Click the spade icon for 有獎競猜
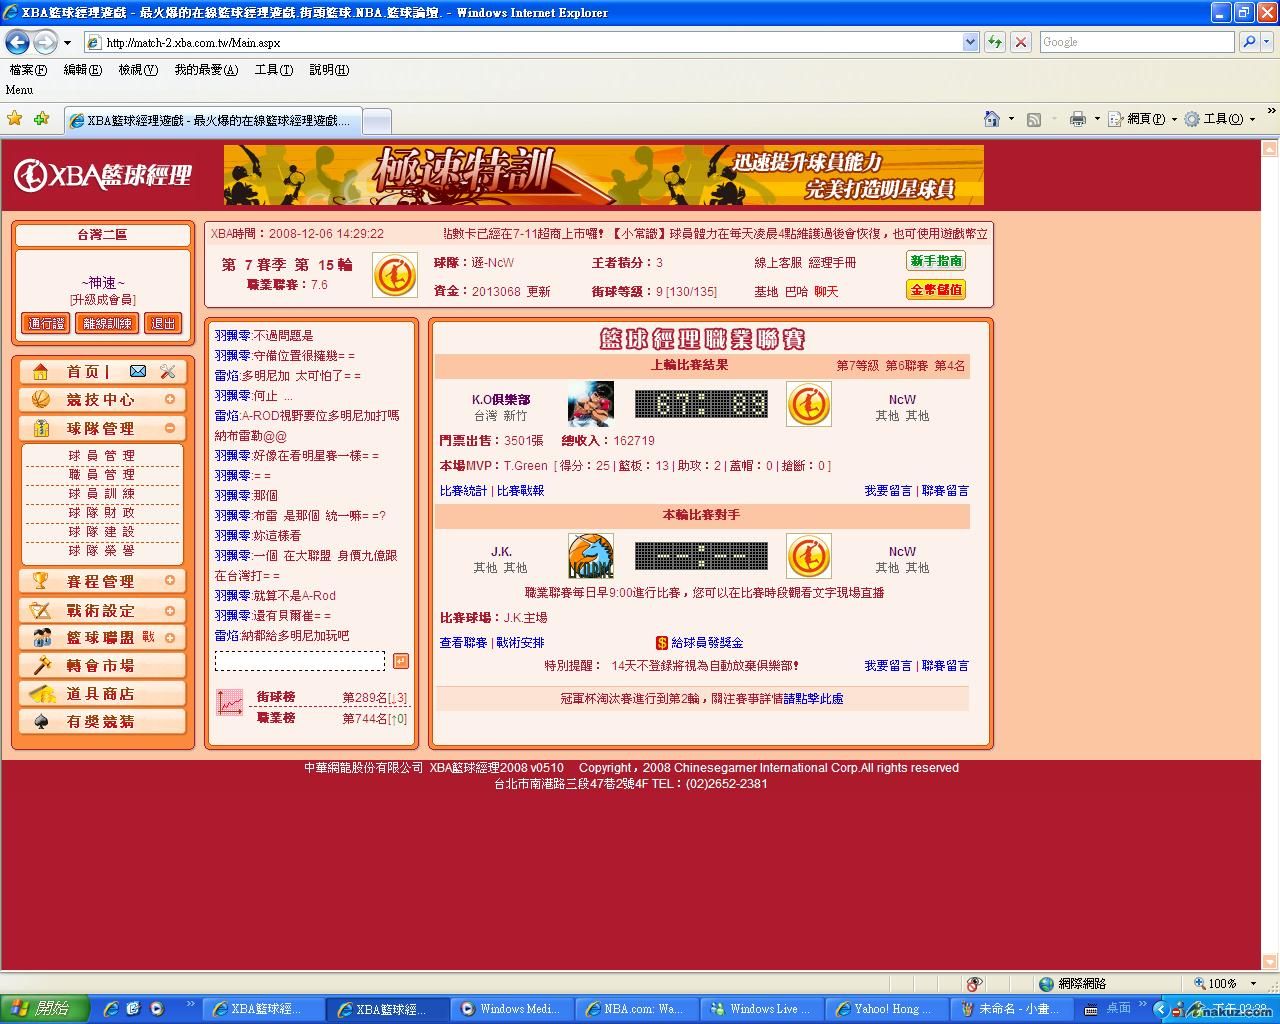The image size is (1280, 1024). [42, 721]
